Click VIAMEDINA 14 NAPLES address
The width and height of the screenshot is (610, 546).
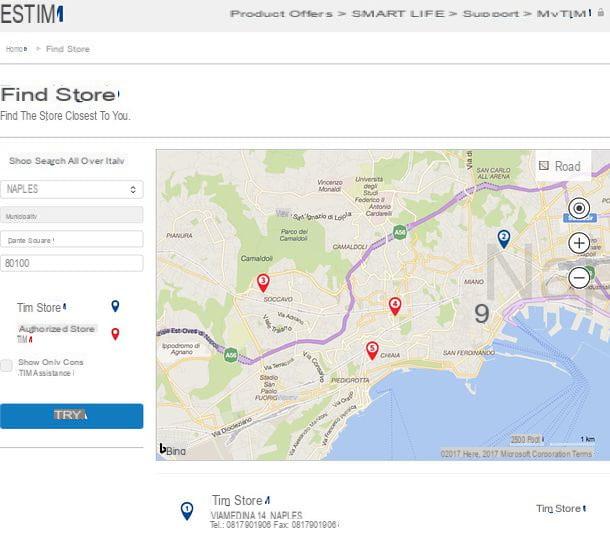point(256,515)
